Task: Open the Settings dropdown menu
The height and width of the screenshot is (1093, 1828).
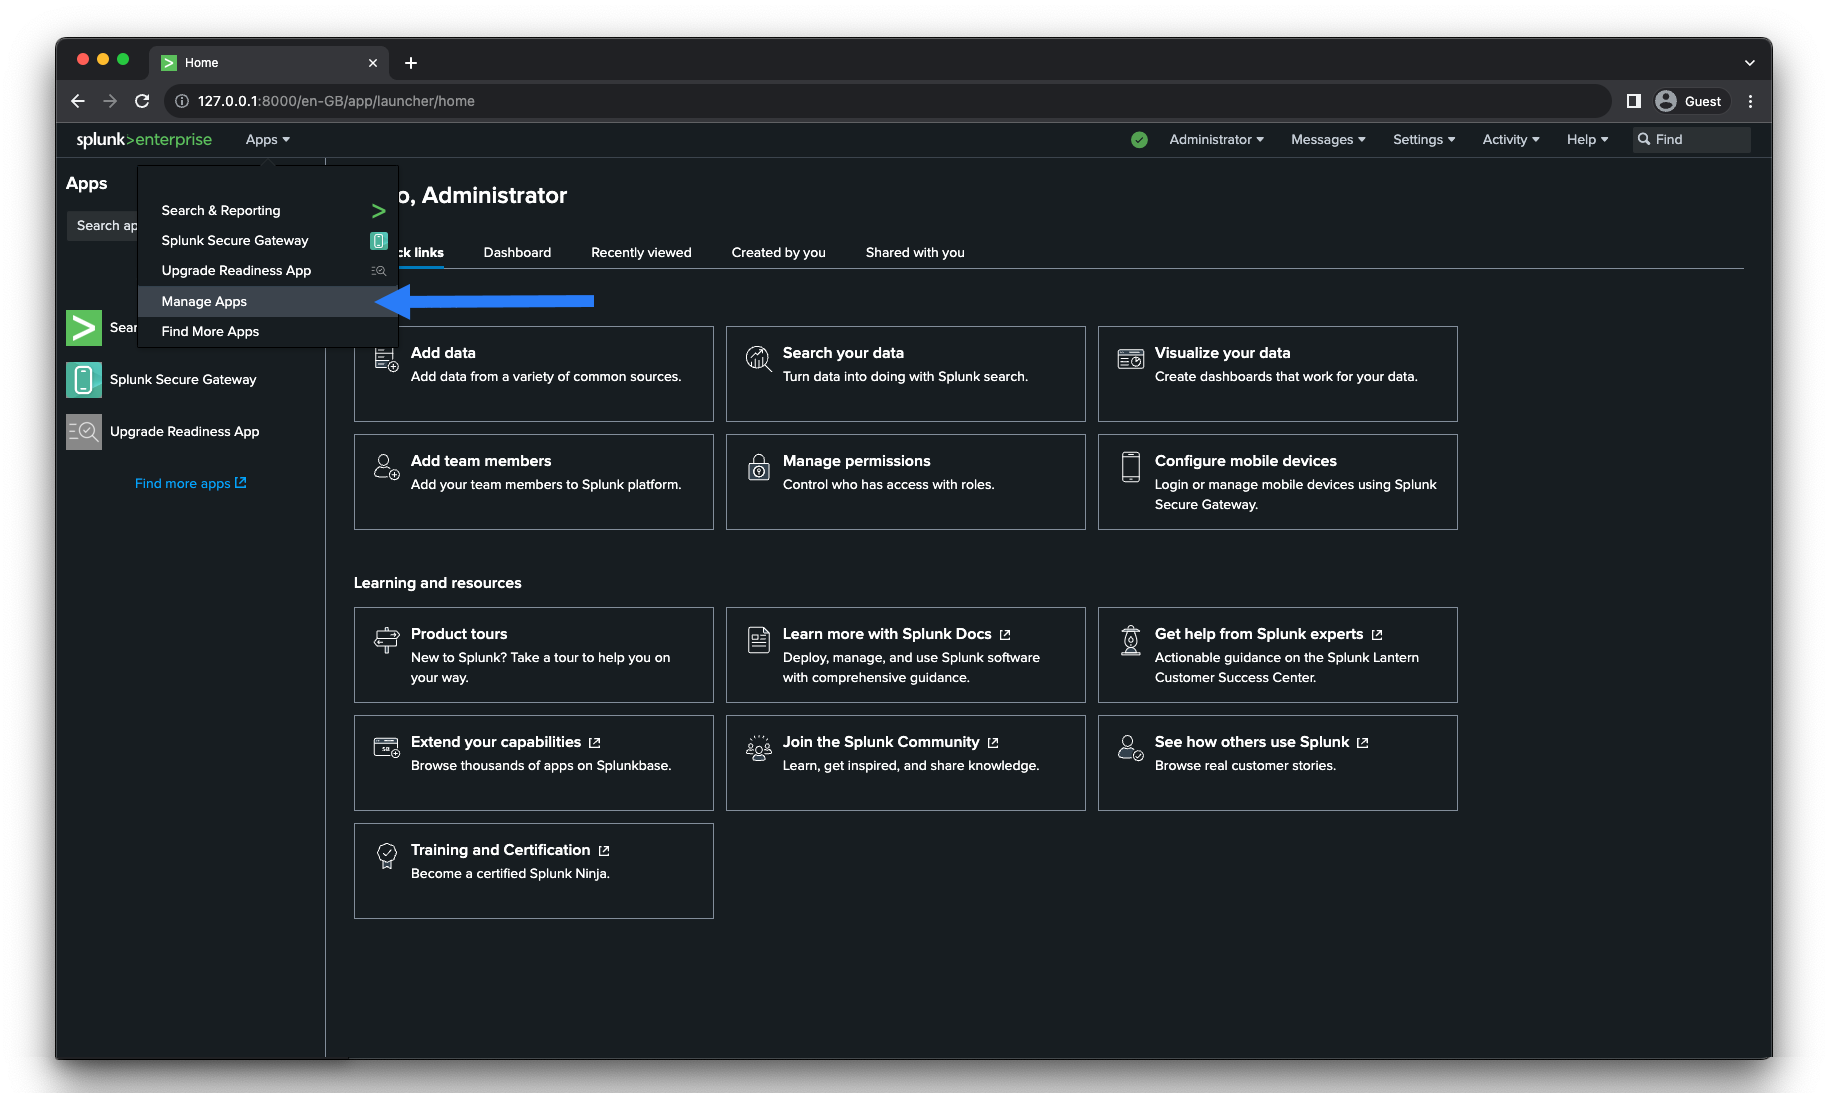Action: point(1423,140)
